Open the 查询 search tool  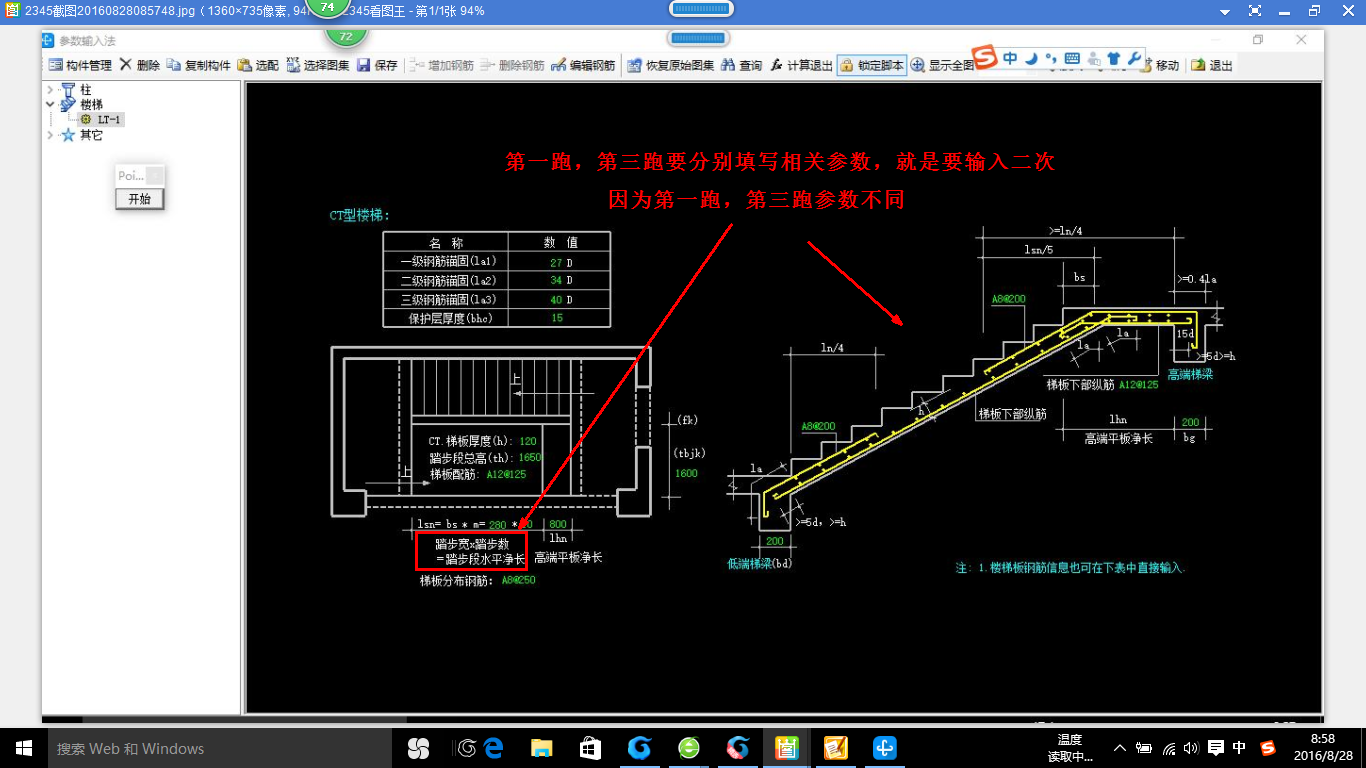(741, 65)
